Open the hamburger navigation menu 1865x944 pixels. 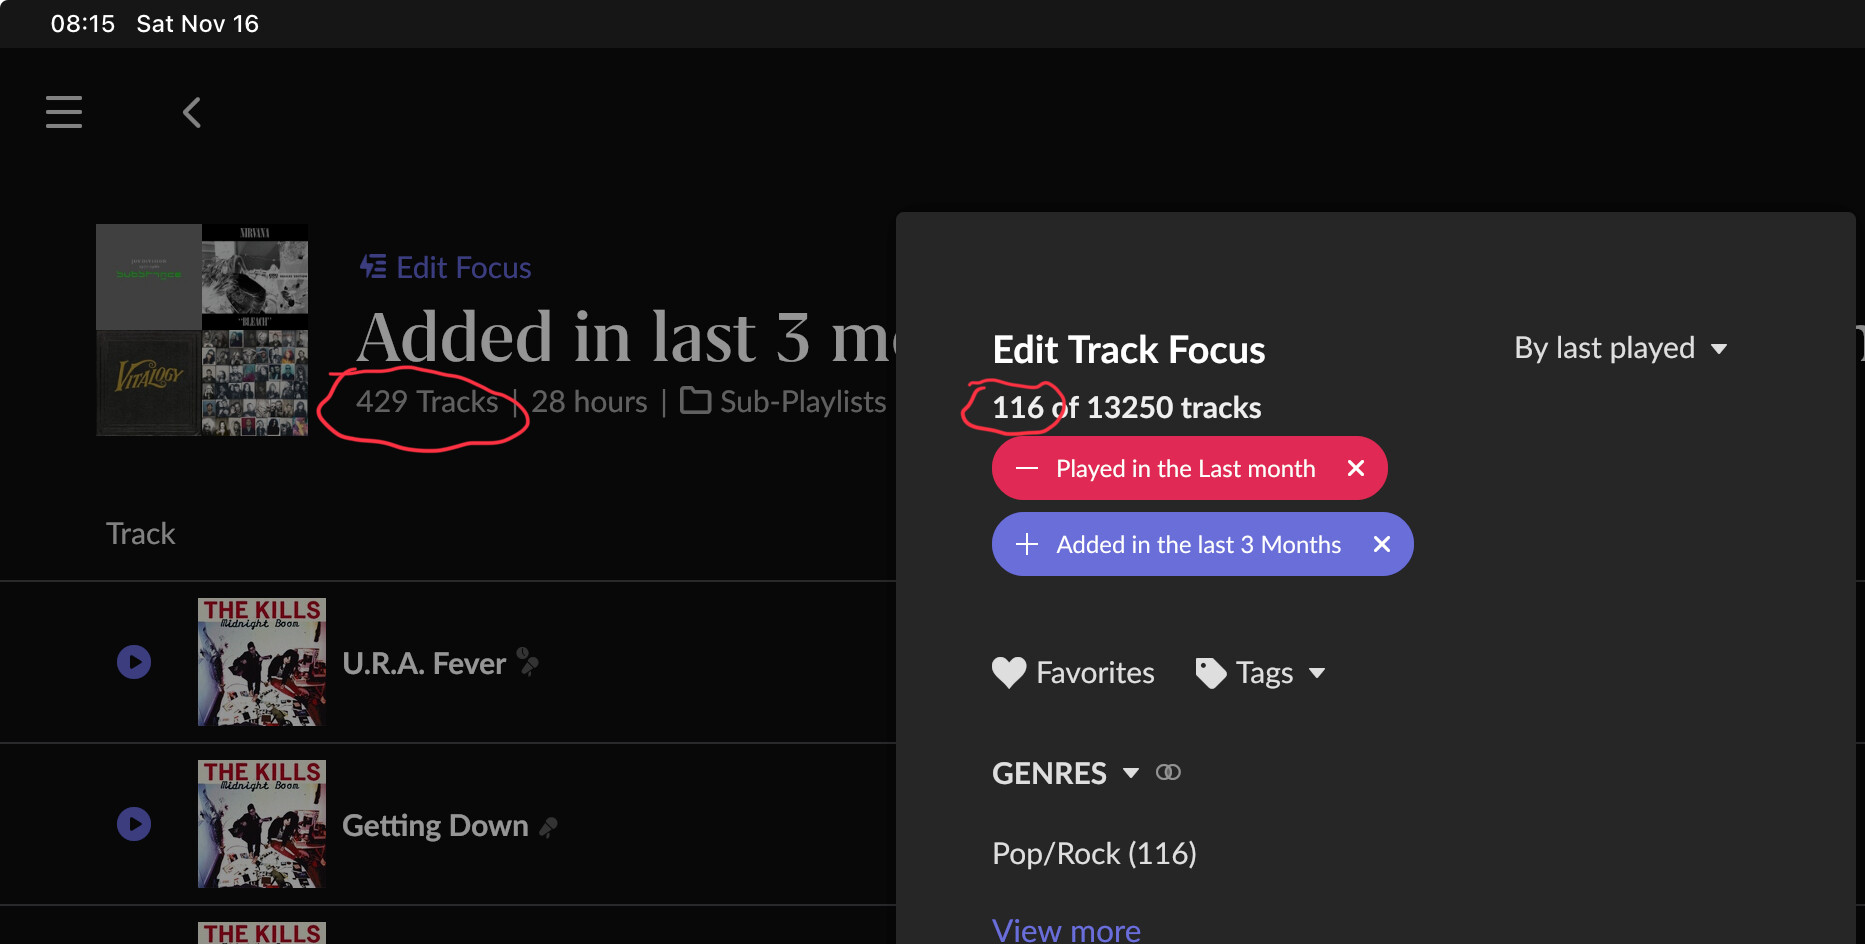(x=63, y=112)
